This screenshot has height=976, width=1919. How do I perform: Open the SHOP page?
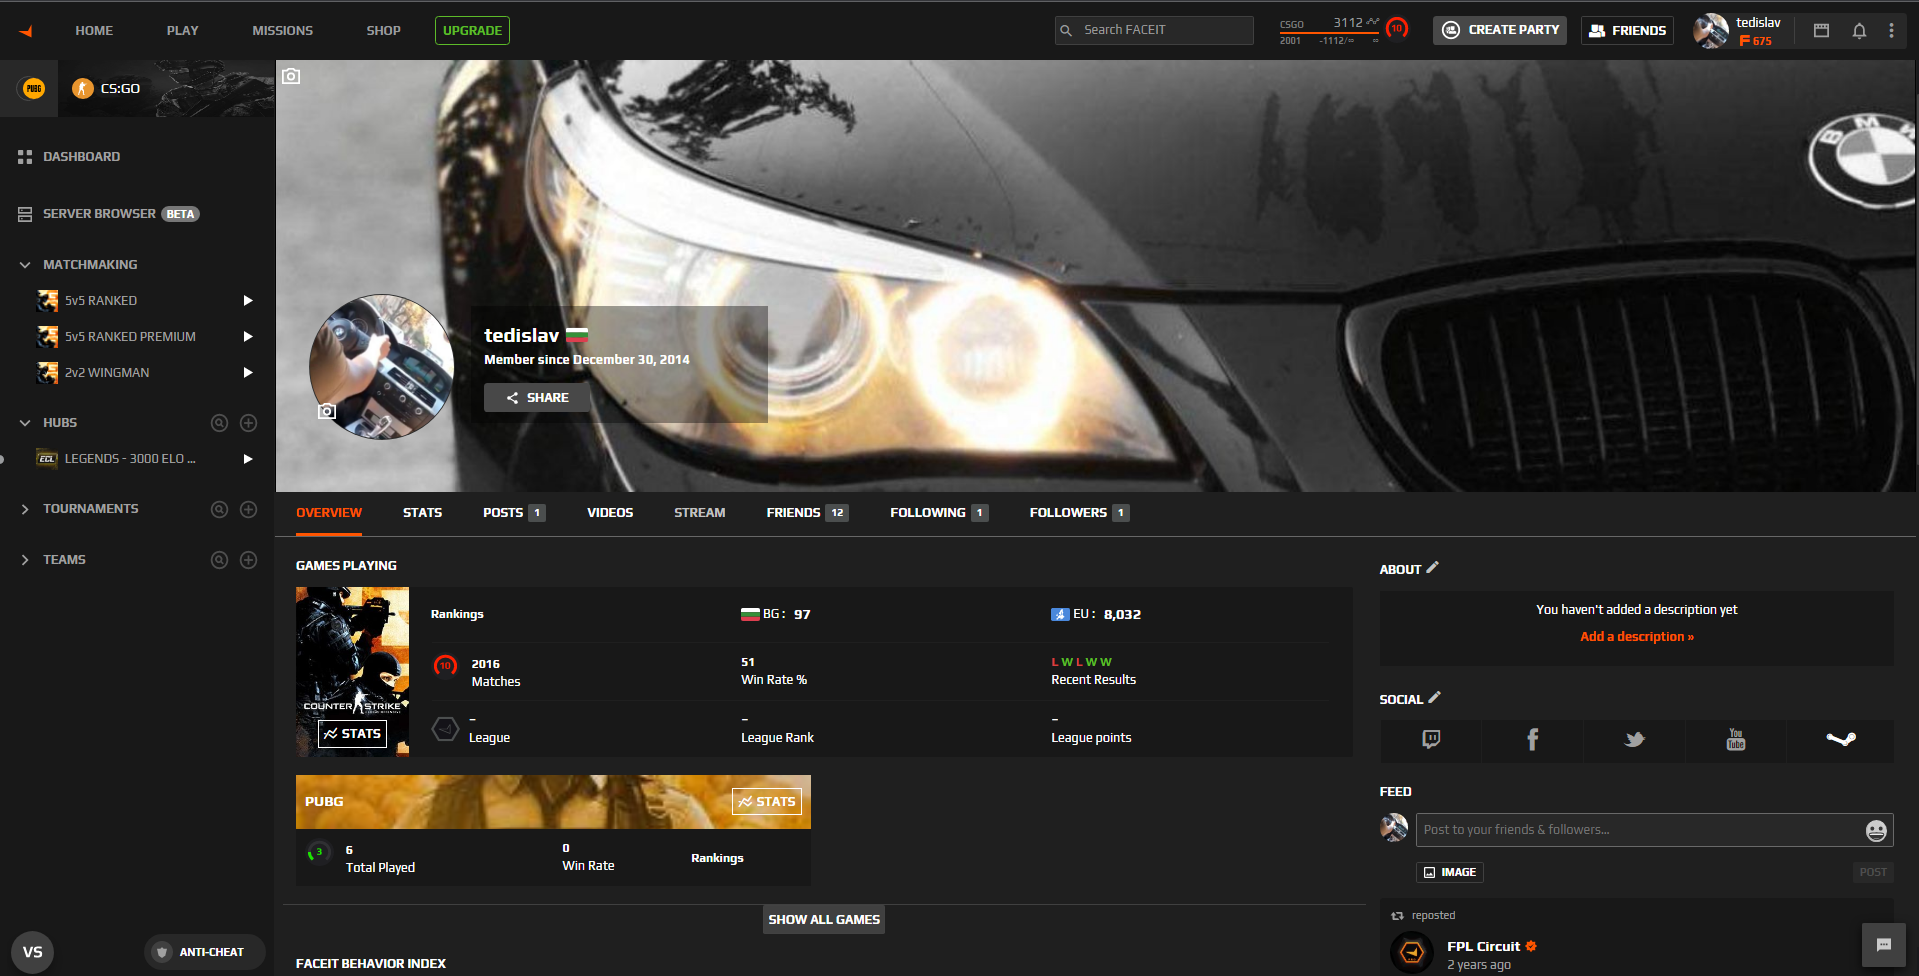[x=384, y=31]
